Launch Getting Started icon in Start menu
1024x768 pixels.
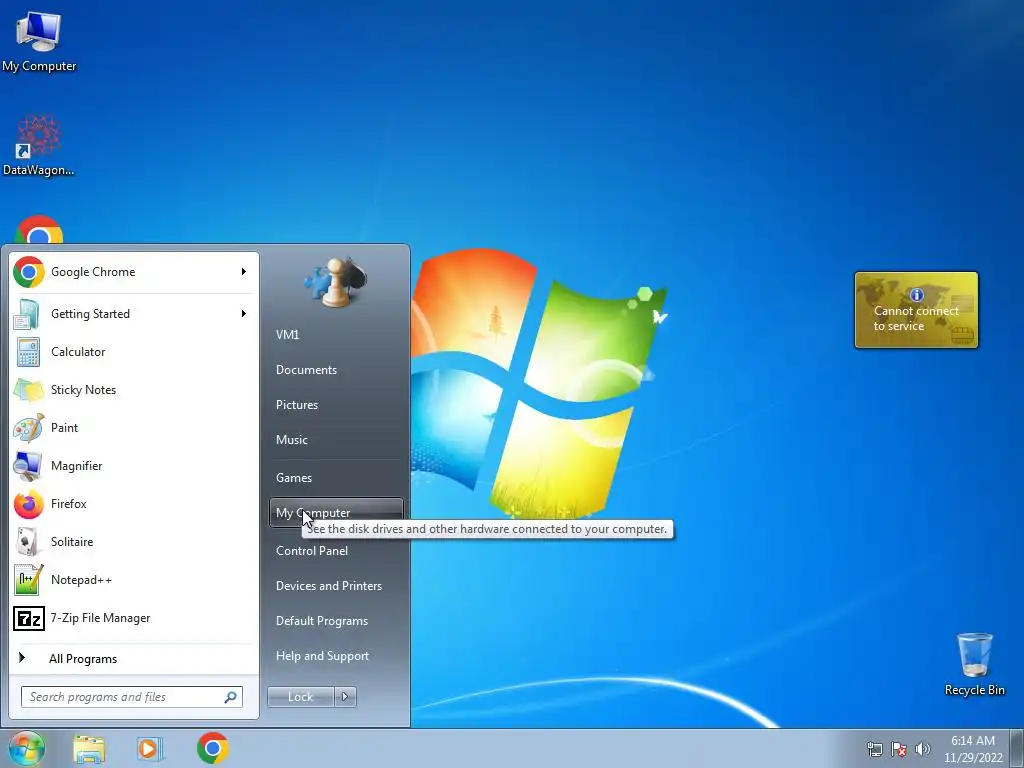coord(27,314)
